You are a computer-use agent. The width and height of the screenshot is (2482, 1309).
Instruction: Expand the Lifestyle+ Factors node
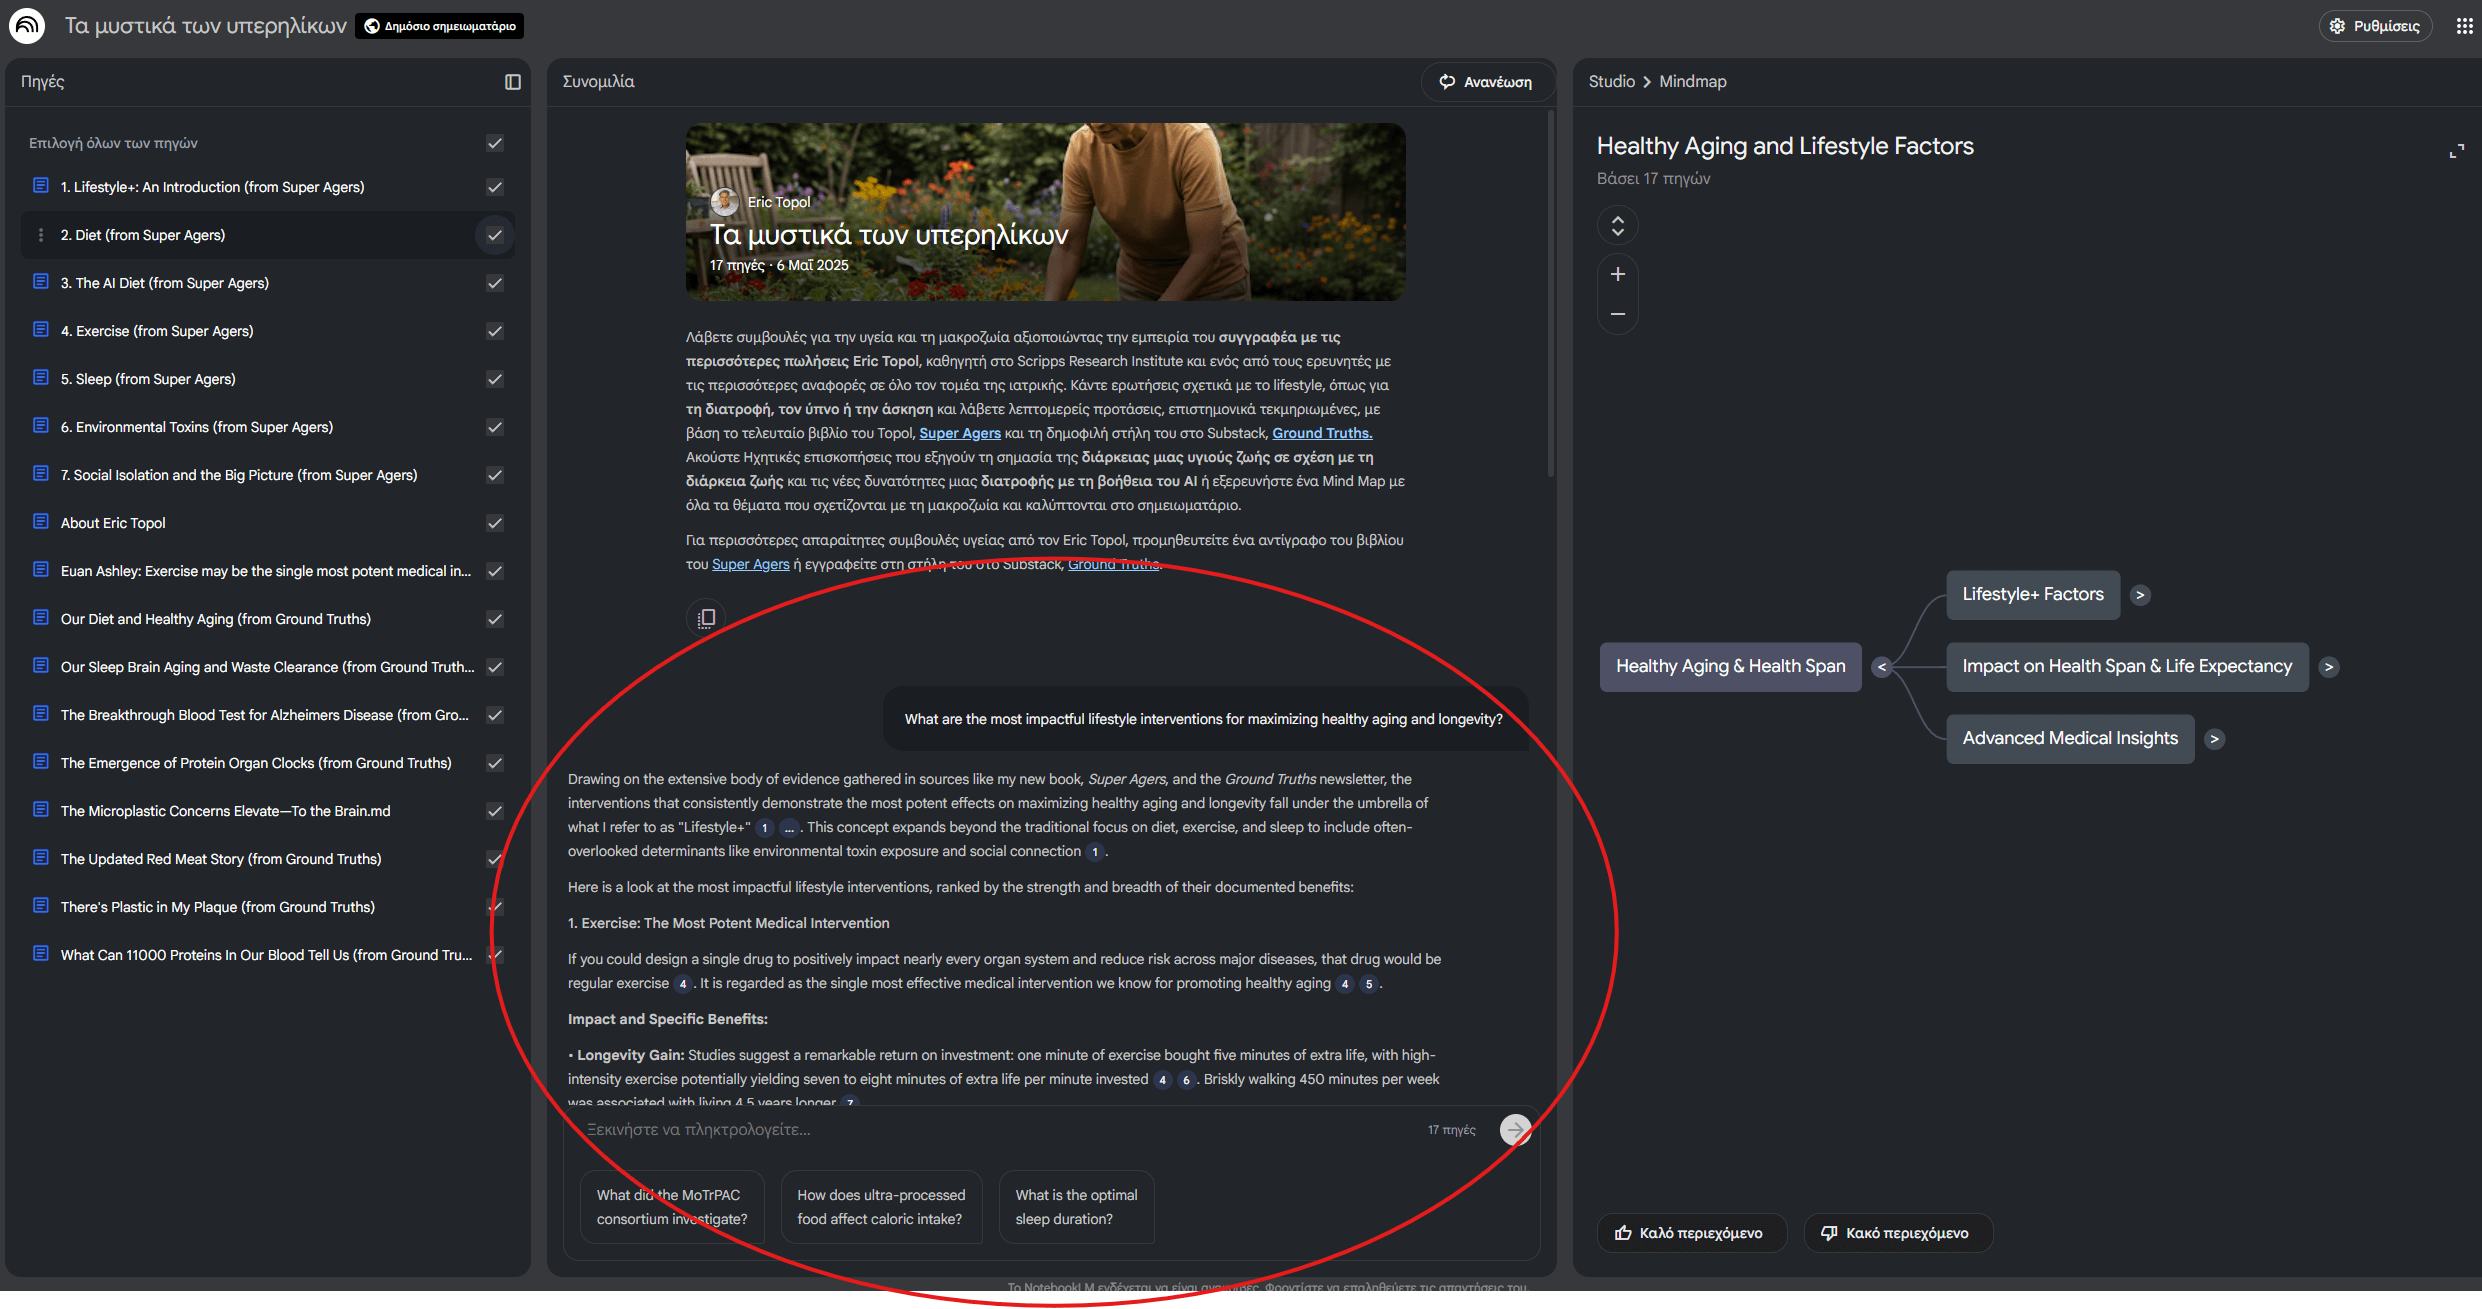pos(2139,595)
